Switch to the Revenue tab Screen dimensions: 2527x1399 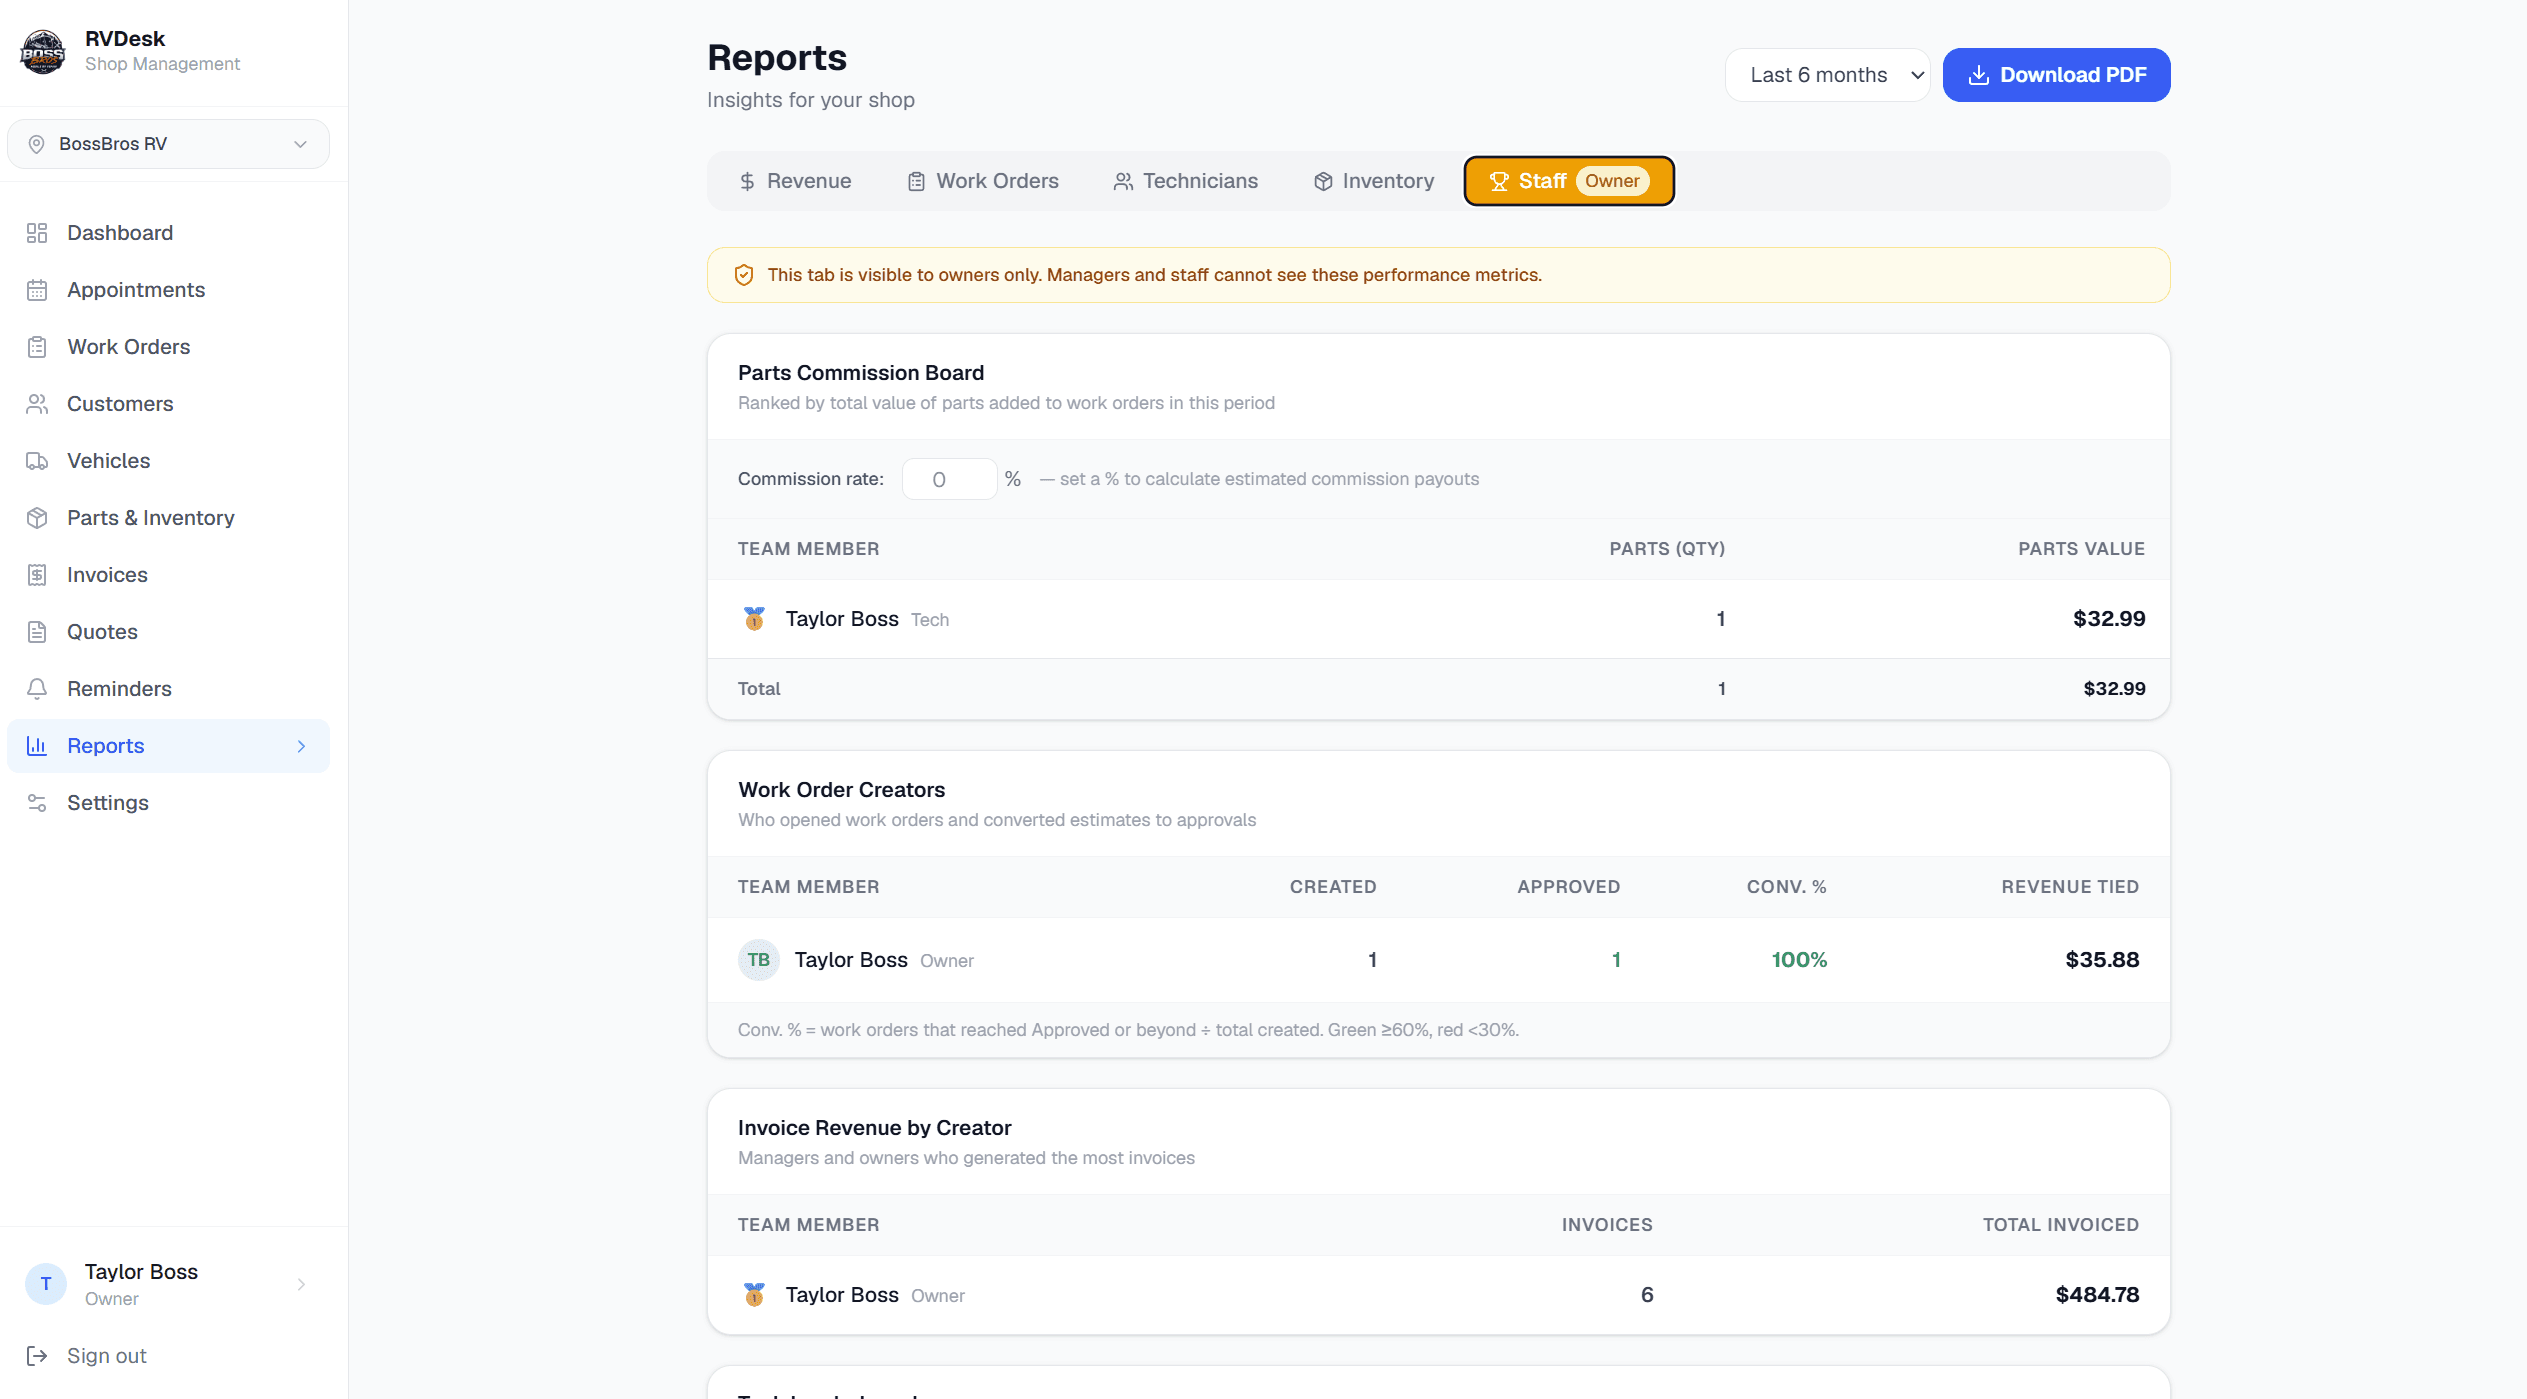[x=795, y=181]
